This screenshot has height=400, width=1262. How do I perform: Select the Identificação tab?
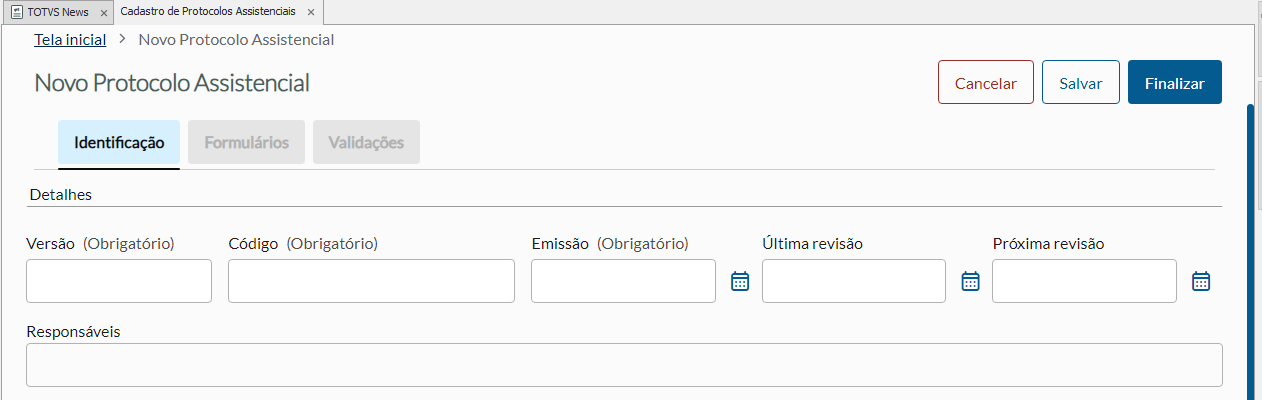[x=119, y=142]
